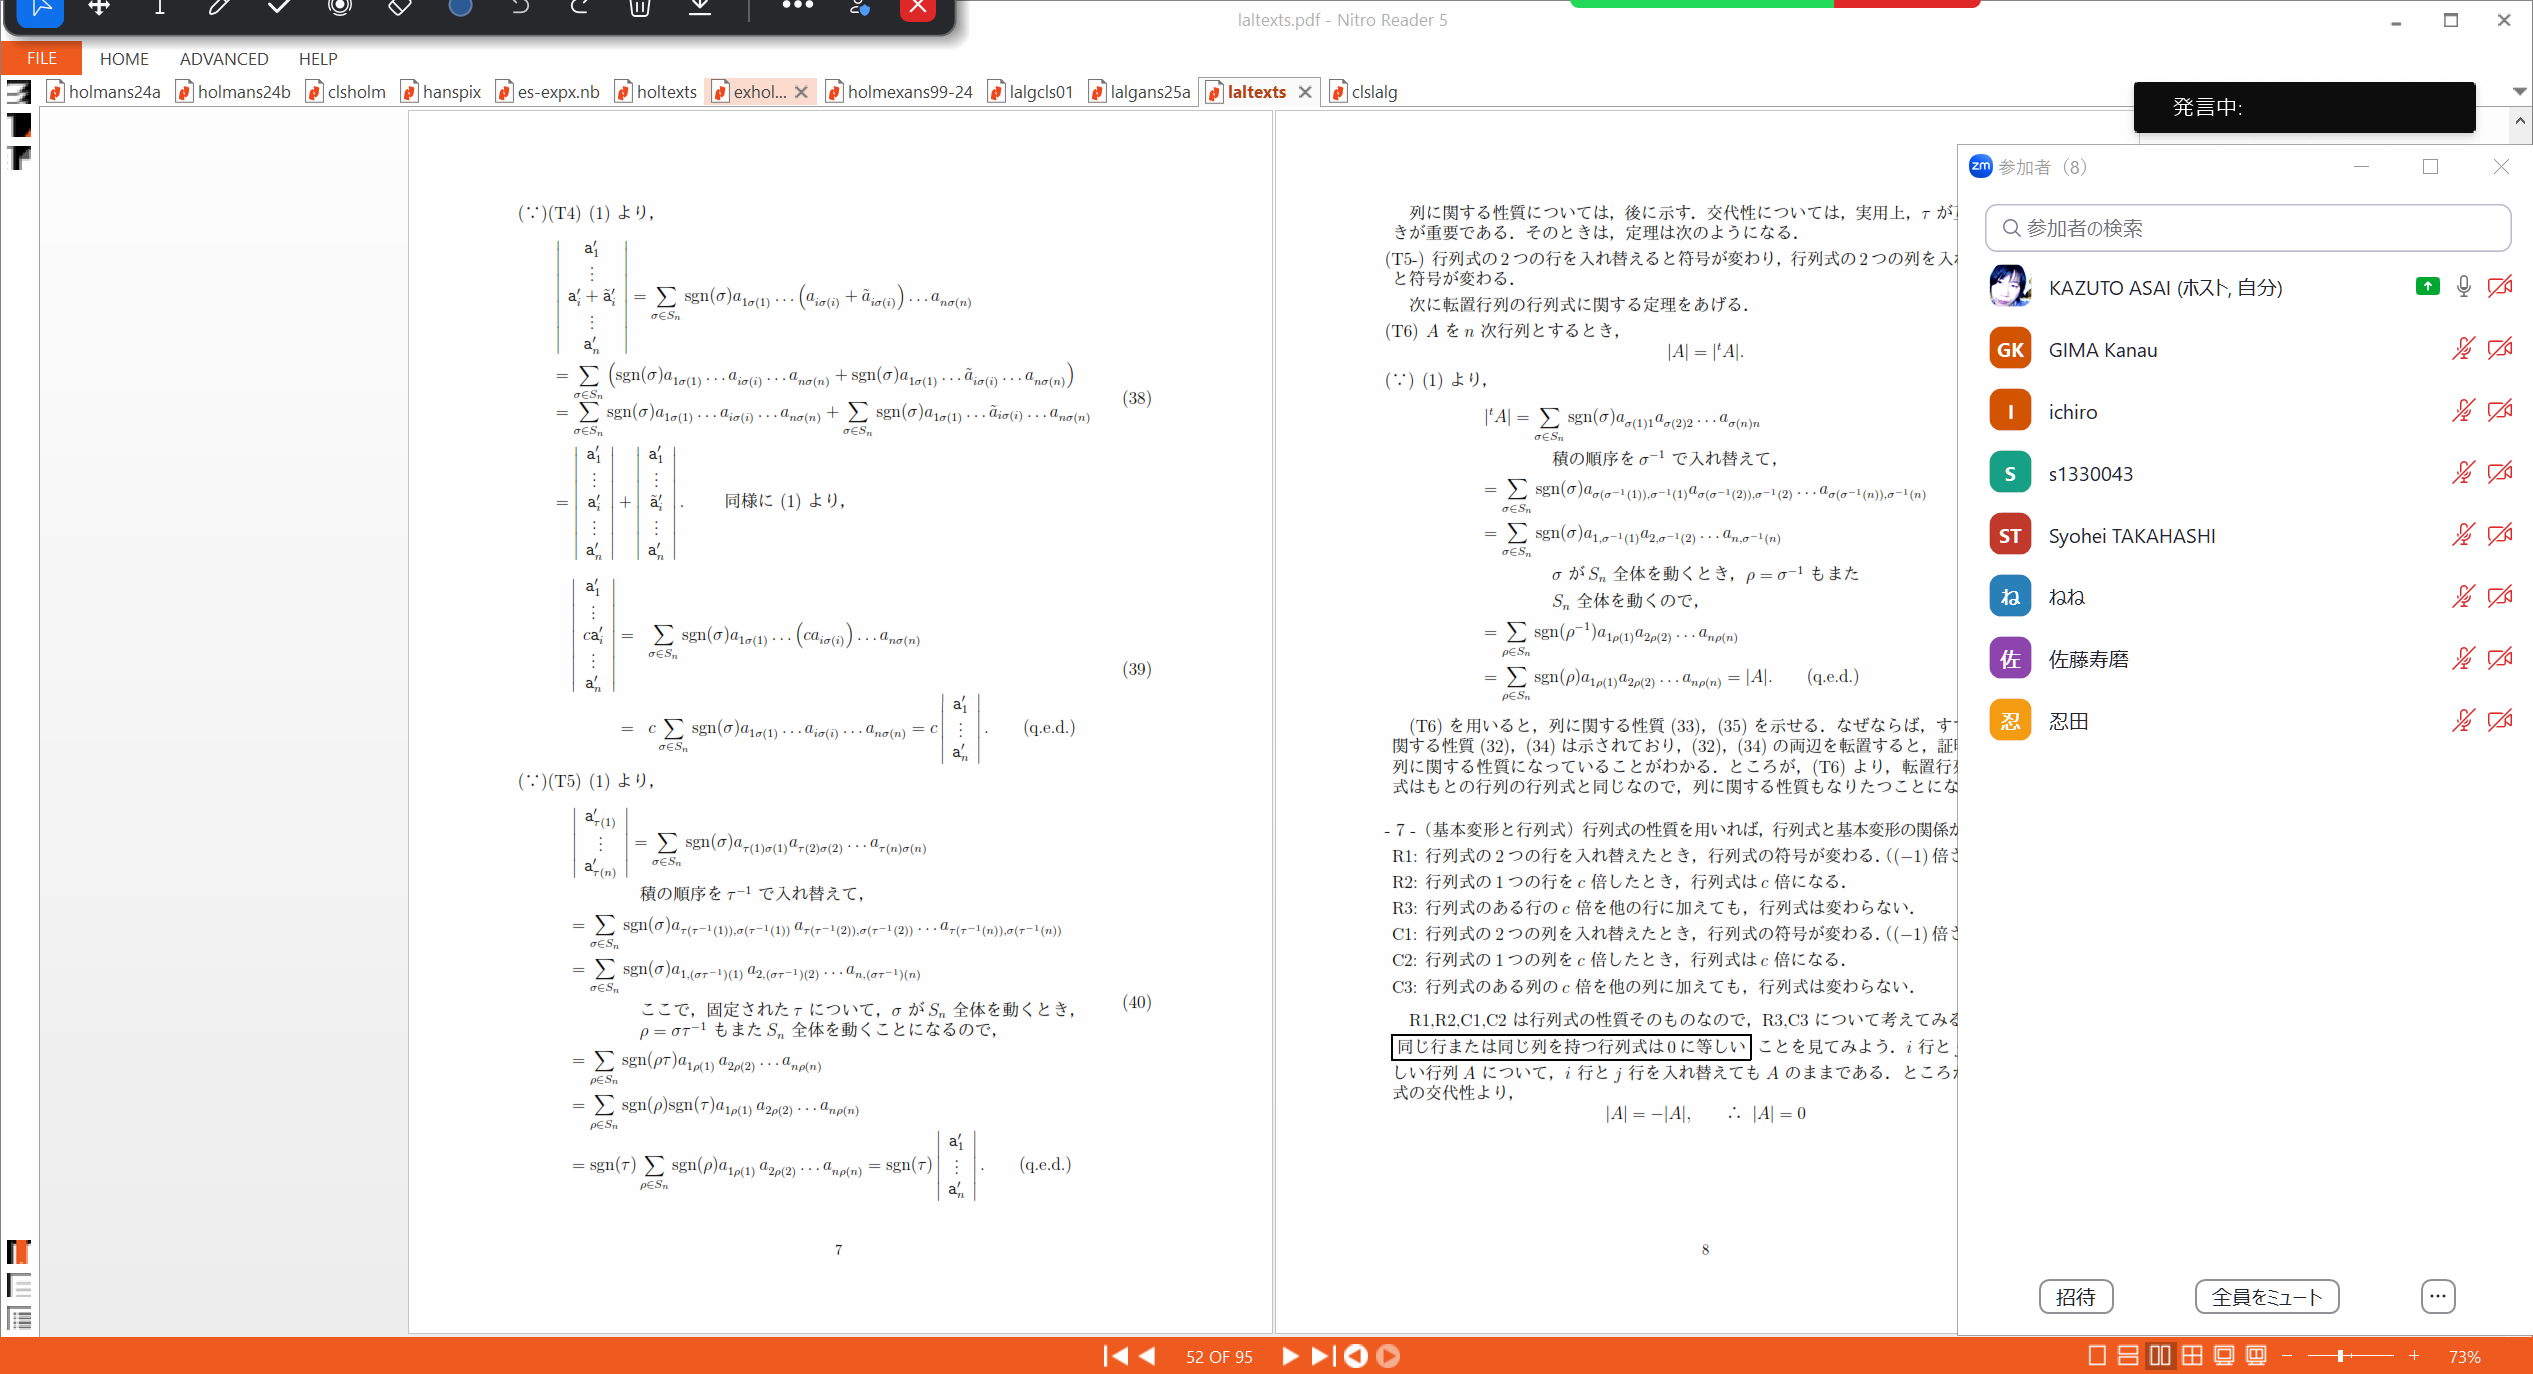Open the FILE menu in Nitro Reader

click(x=42, y=58)
